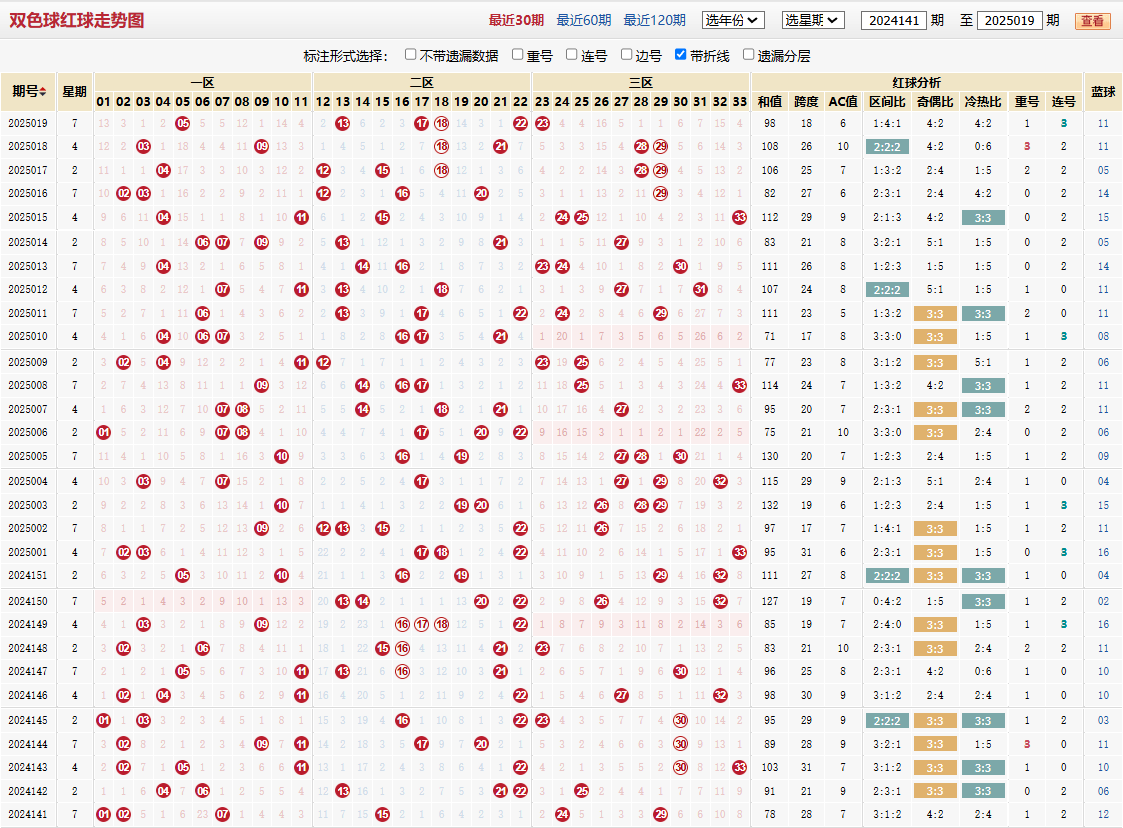Click red ball 19 in row 2025005
Screen dimensions: 1123x828
[461, 456]
